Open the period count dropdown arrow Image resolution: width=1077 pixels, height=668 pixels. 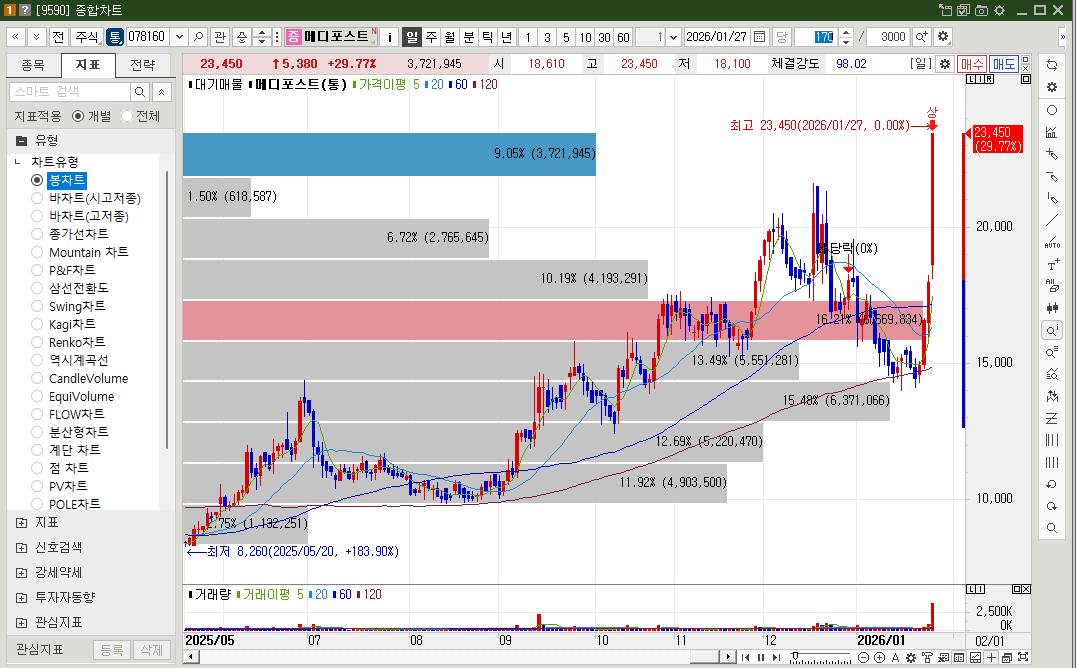pyautogui.click(x=674, y=36)
